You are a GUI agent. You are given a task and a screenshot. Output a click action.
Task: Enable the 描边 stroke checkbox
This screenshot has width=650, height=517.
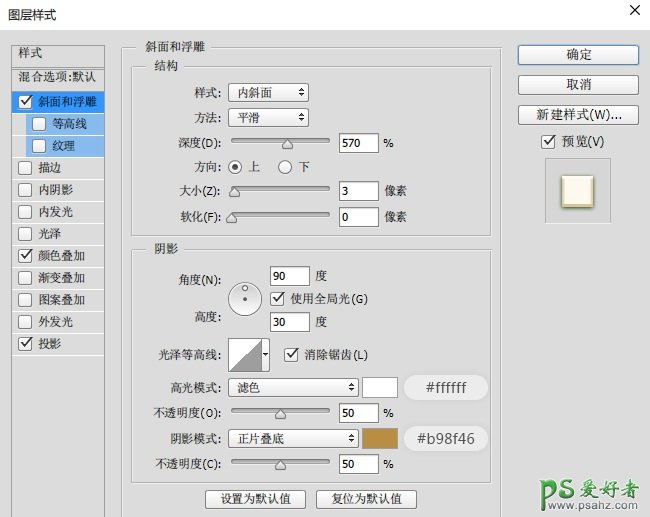coord(25,168)
